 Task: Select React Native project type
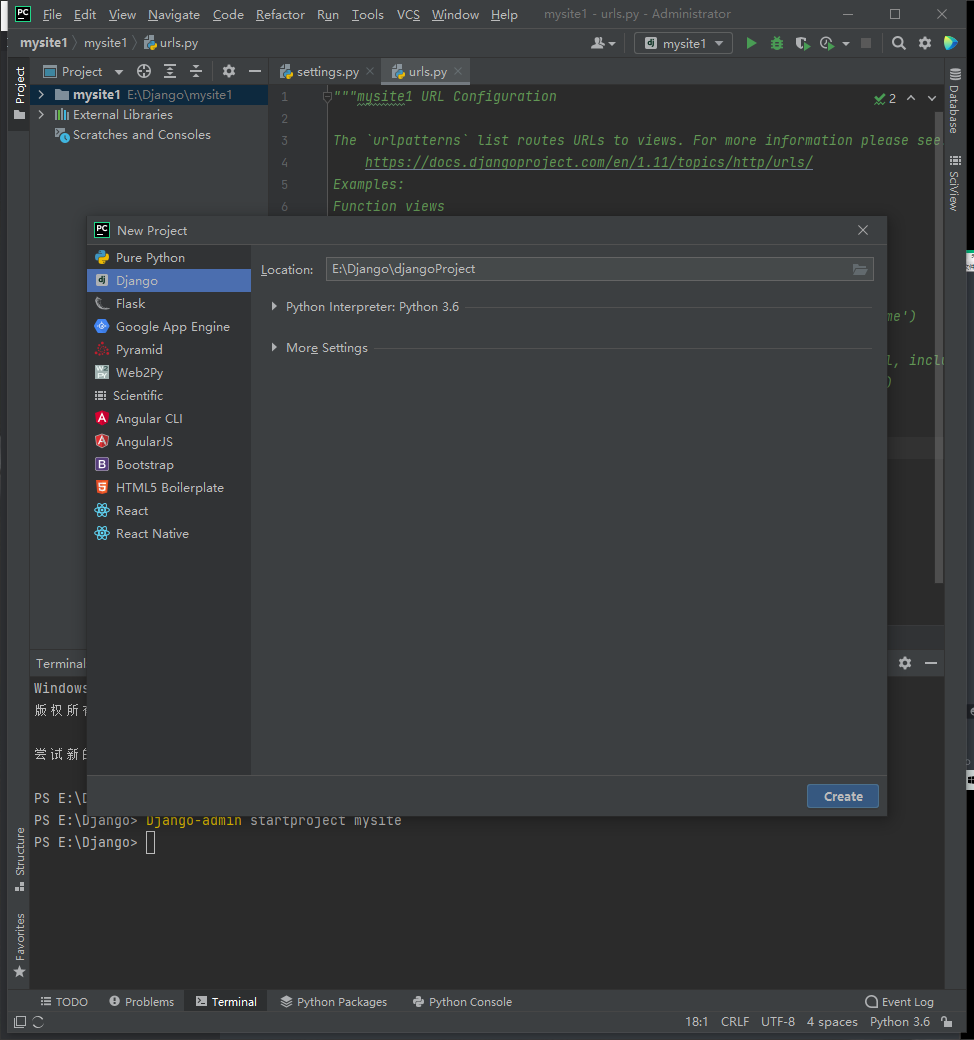[169, 533]
